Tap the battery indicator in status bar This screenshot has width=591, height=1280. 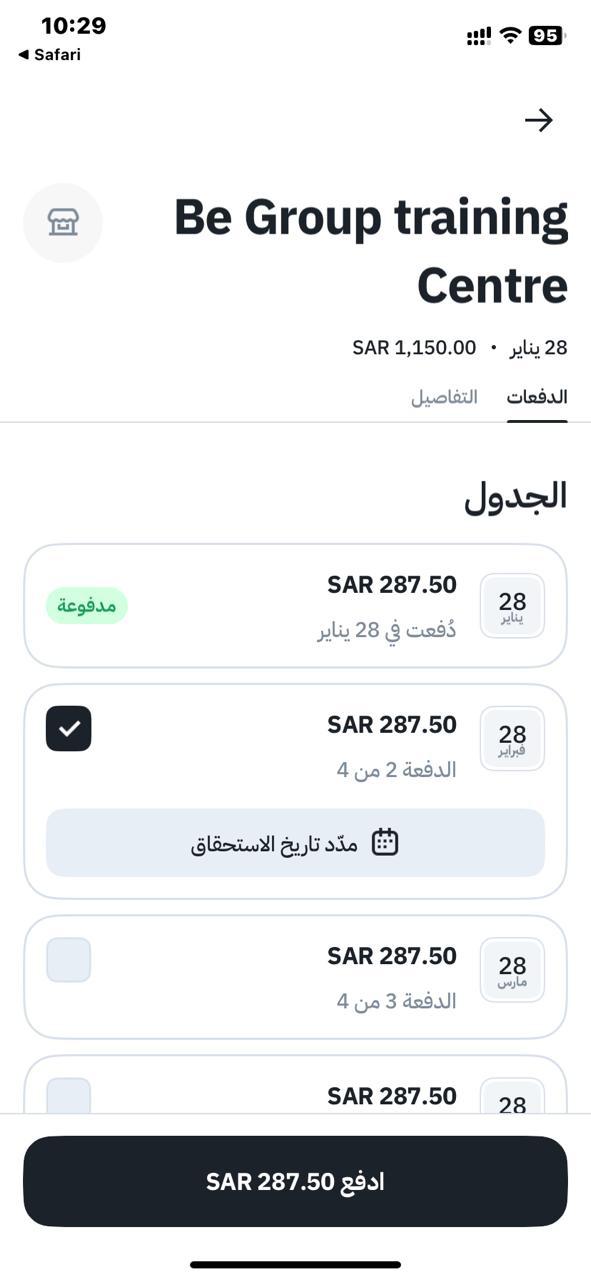[x=547, y=36]
